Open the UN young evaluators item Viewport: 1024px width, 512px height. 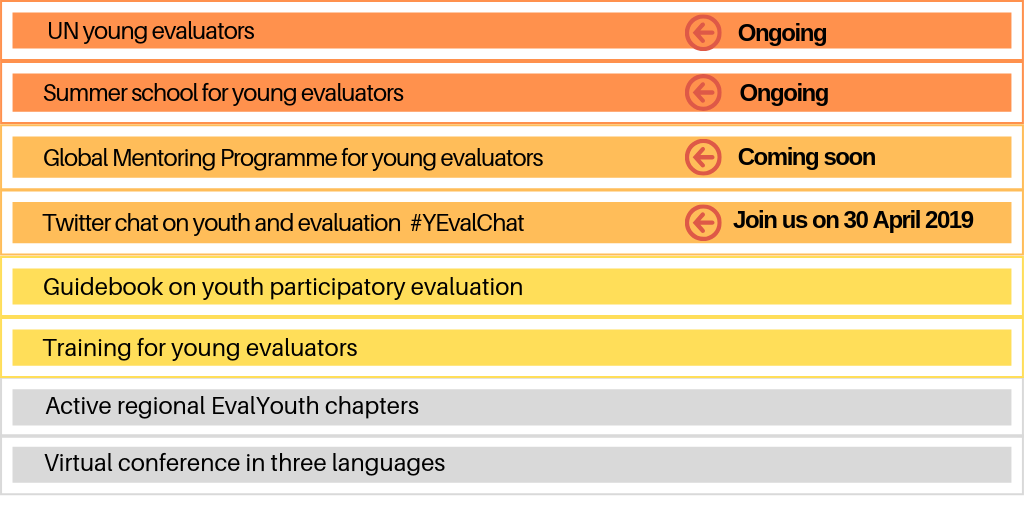point(512,31)
